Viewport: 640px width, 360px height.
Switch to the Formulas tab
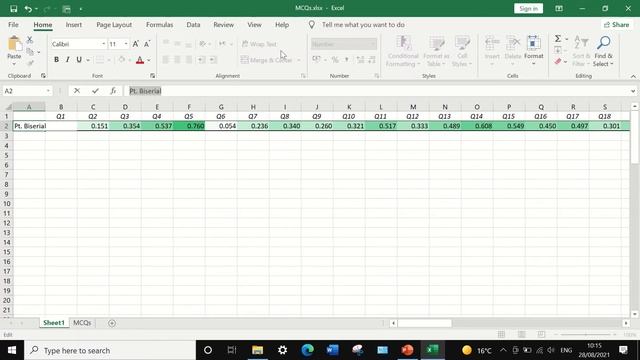pyautogui.click(x=159, y=24)
